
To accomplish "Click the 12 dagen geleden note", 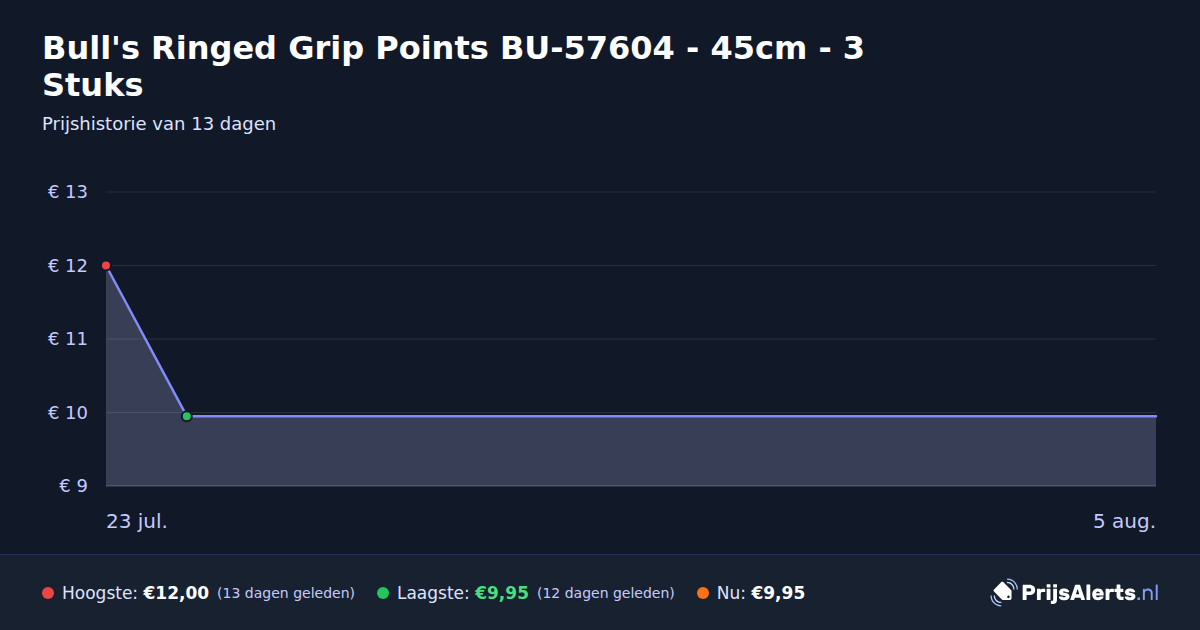I will tap(606, 593).
